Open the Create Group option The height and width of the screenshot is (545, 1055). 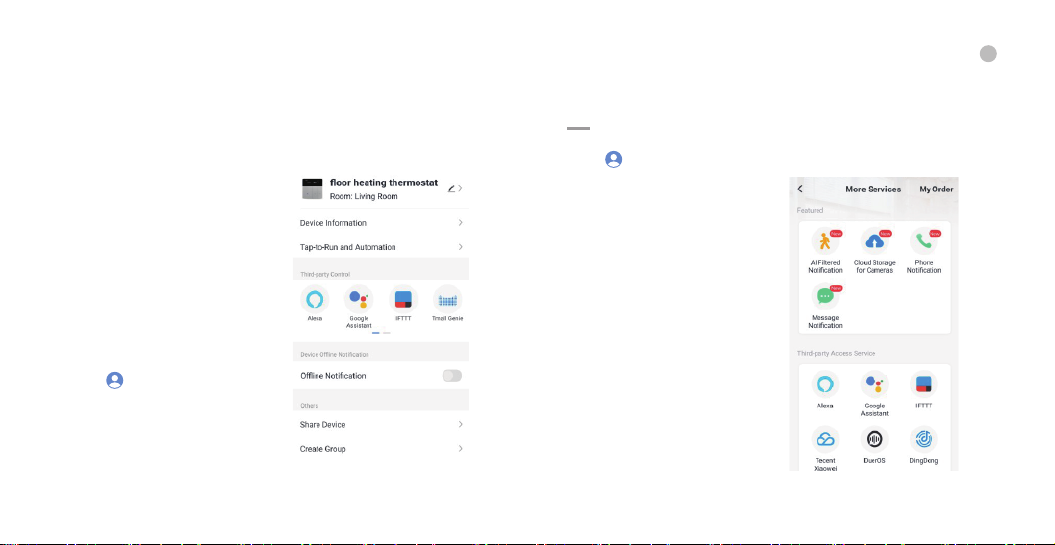tap(380, 449)
